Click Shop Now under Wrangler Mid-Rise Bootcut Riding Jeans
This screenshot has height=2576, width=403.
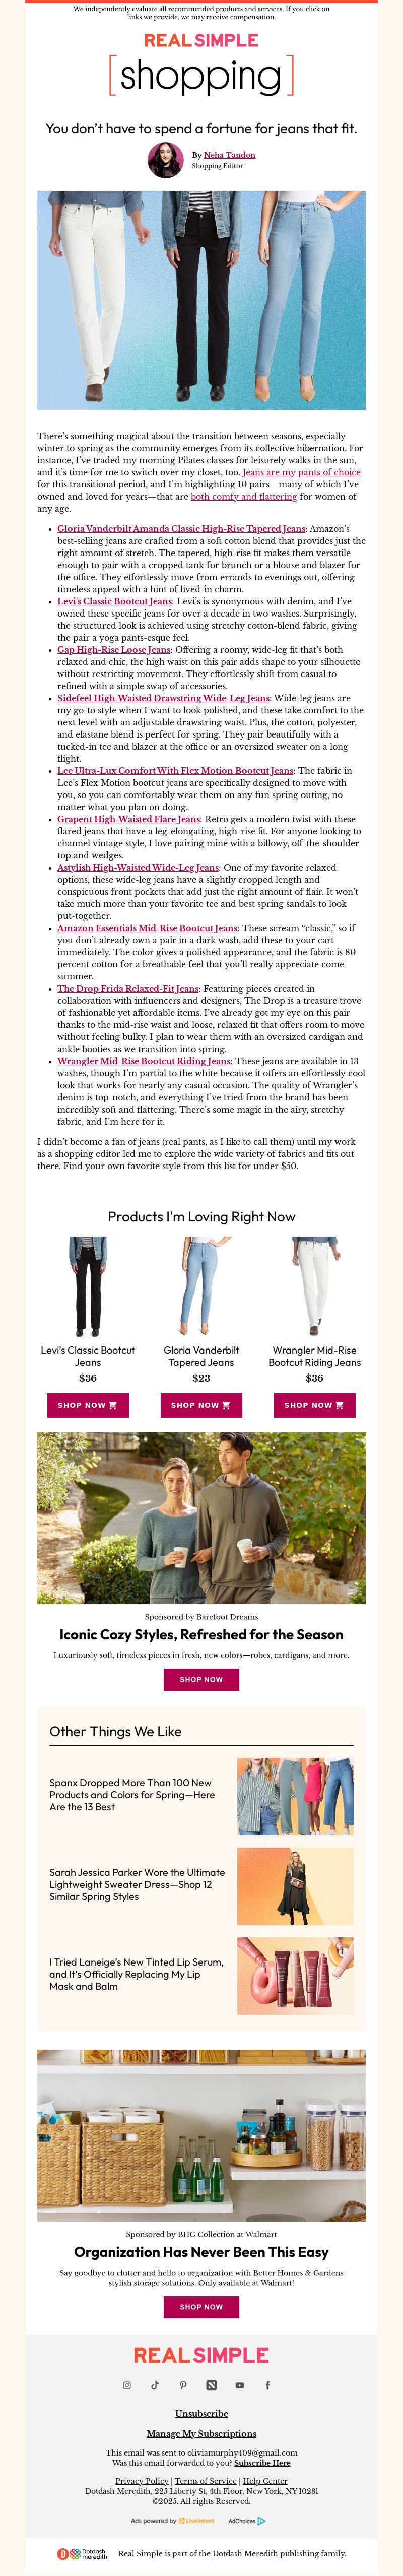(x=314, y=1405)
